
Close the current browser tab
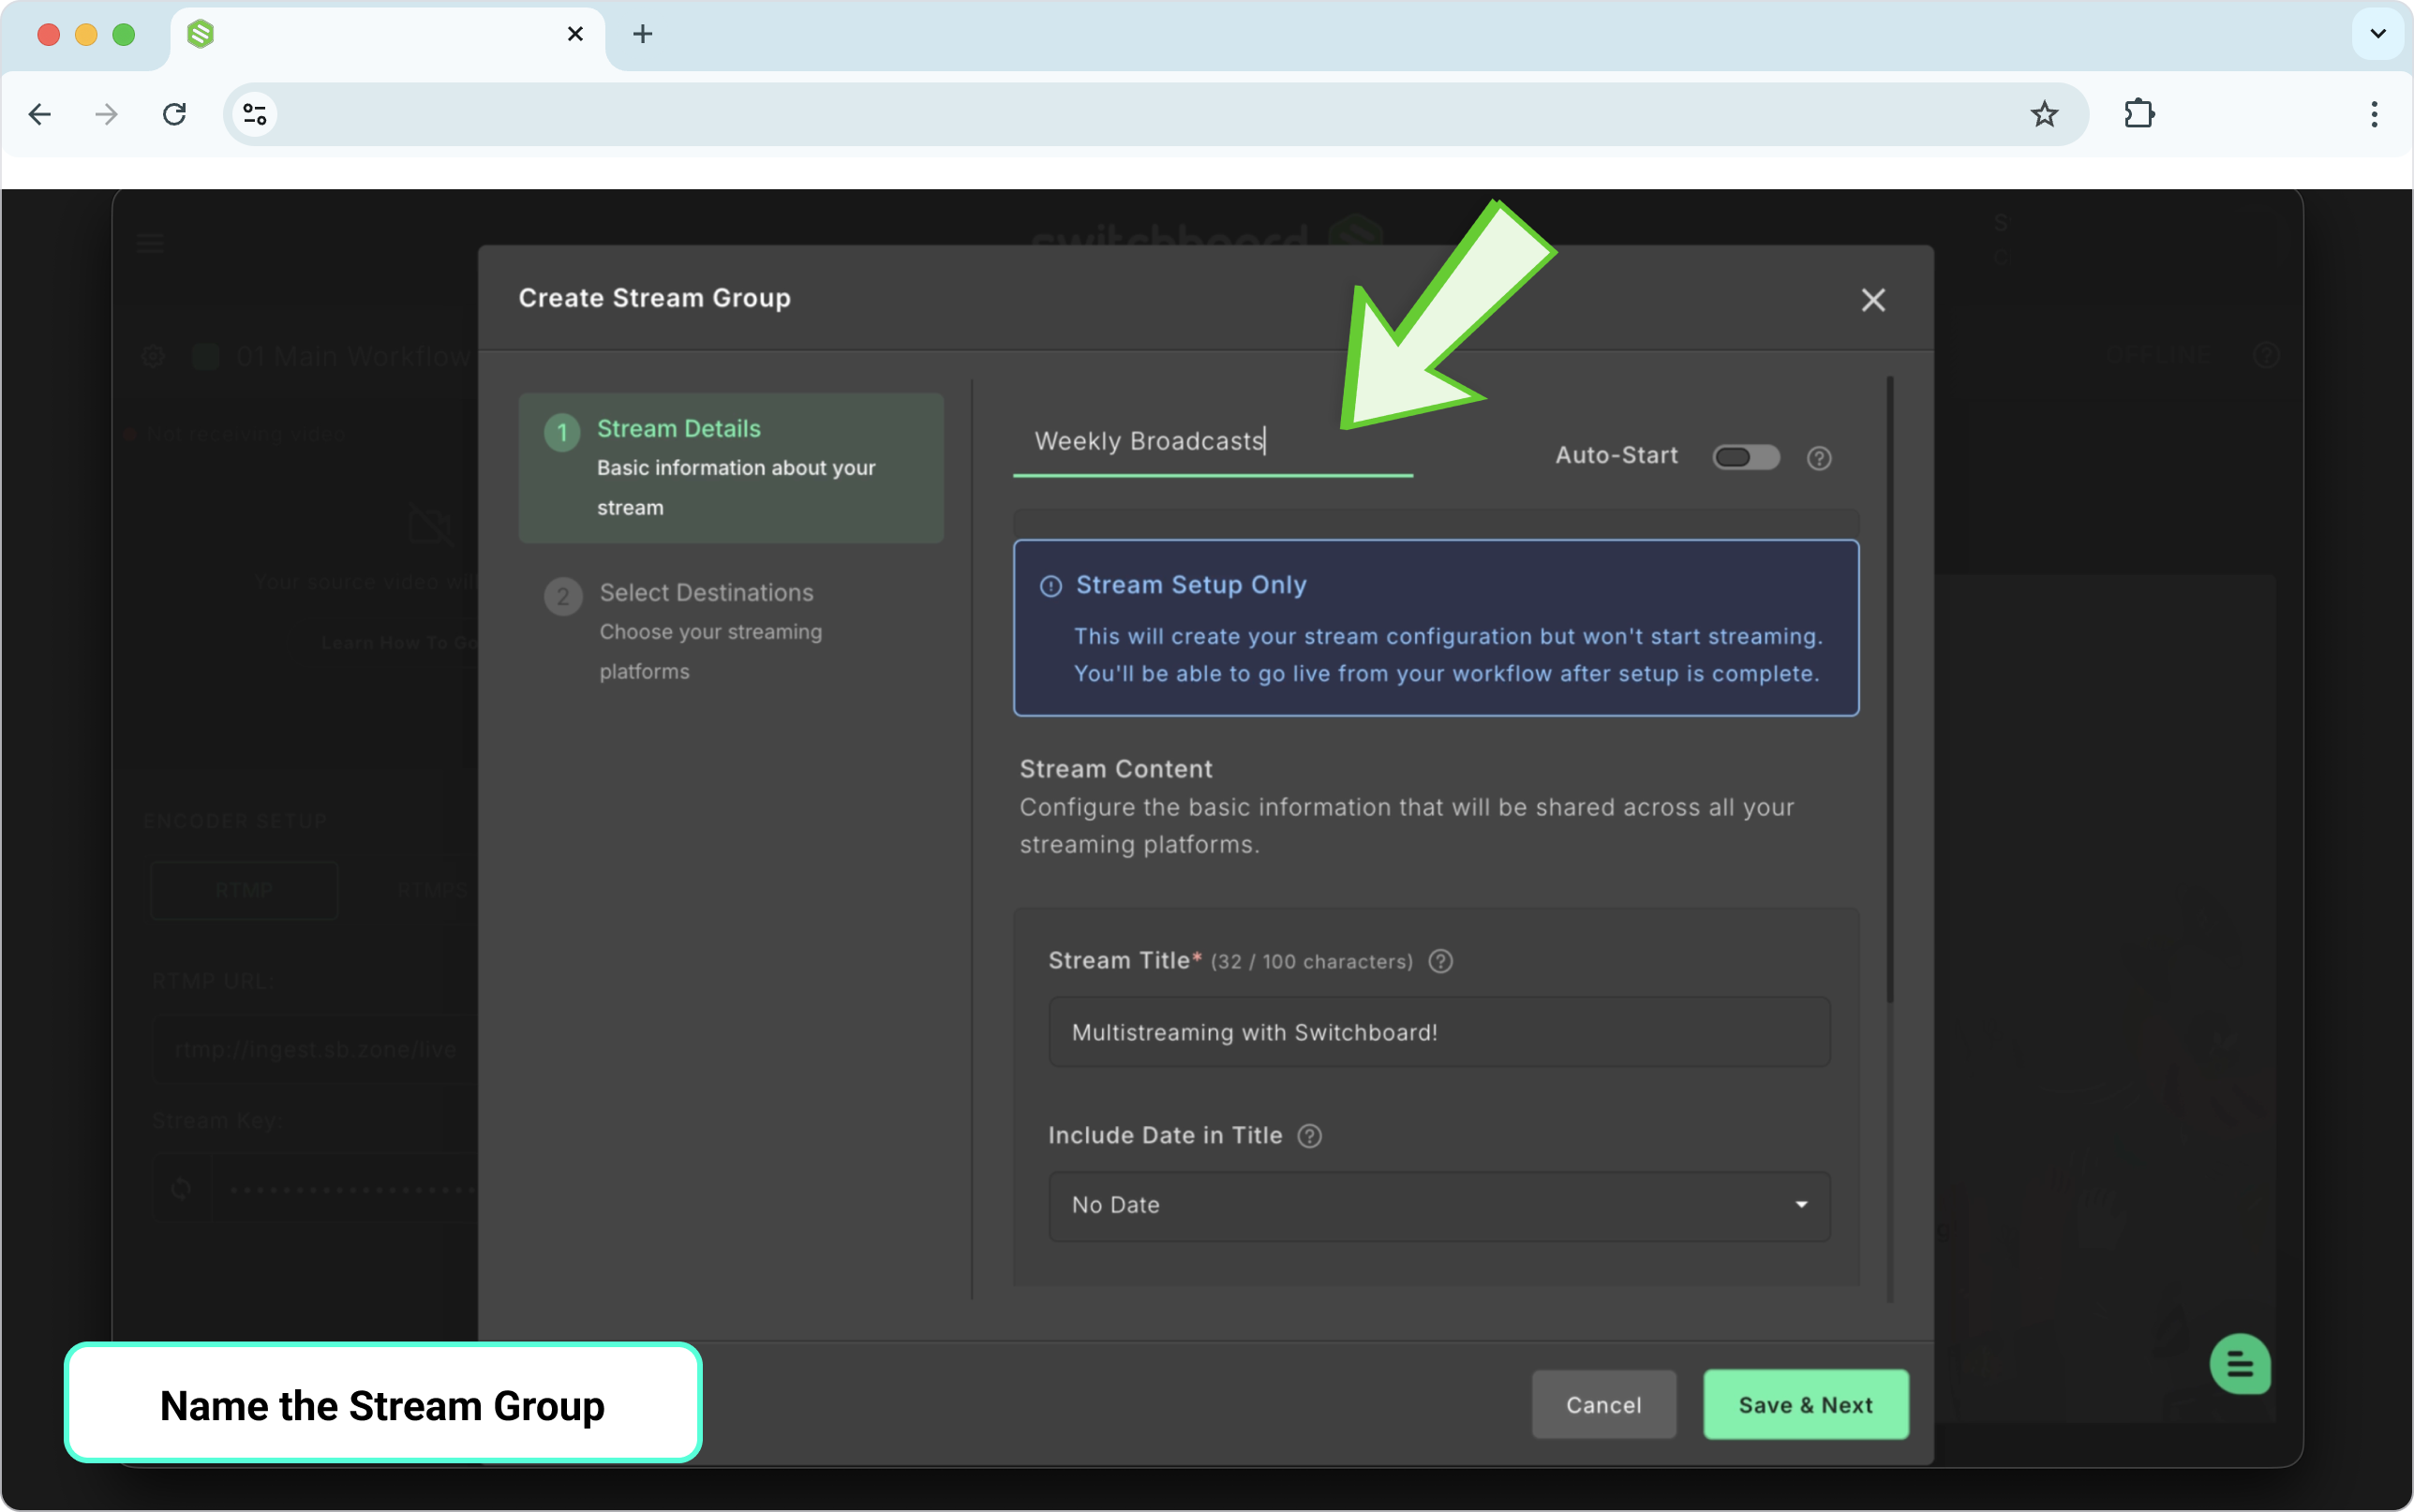(575, 35)
